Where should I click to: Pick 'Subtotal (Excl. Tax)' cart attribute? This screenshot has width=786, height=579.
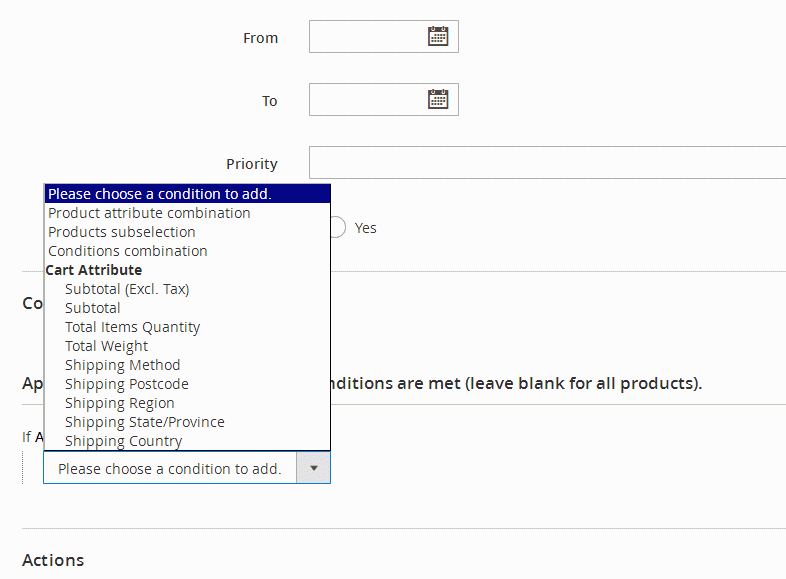127,289
